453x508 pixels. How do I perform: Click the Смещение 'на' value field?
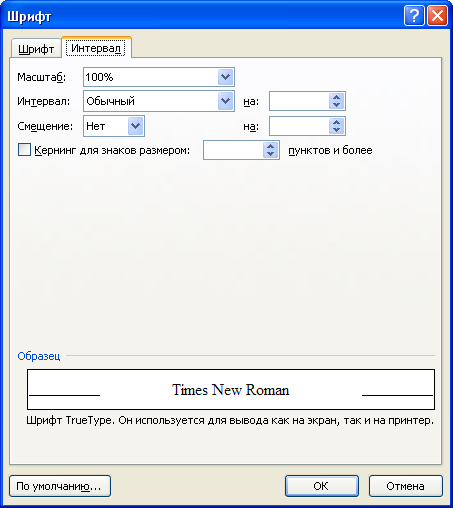[x=299, y=126]
